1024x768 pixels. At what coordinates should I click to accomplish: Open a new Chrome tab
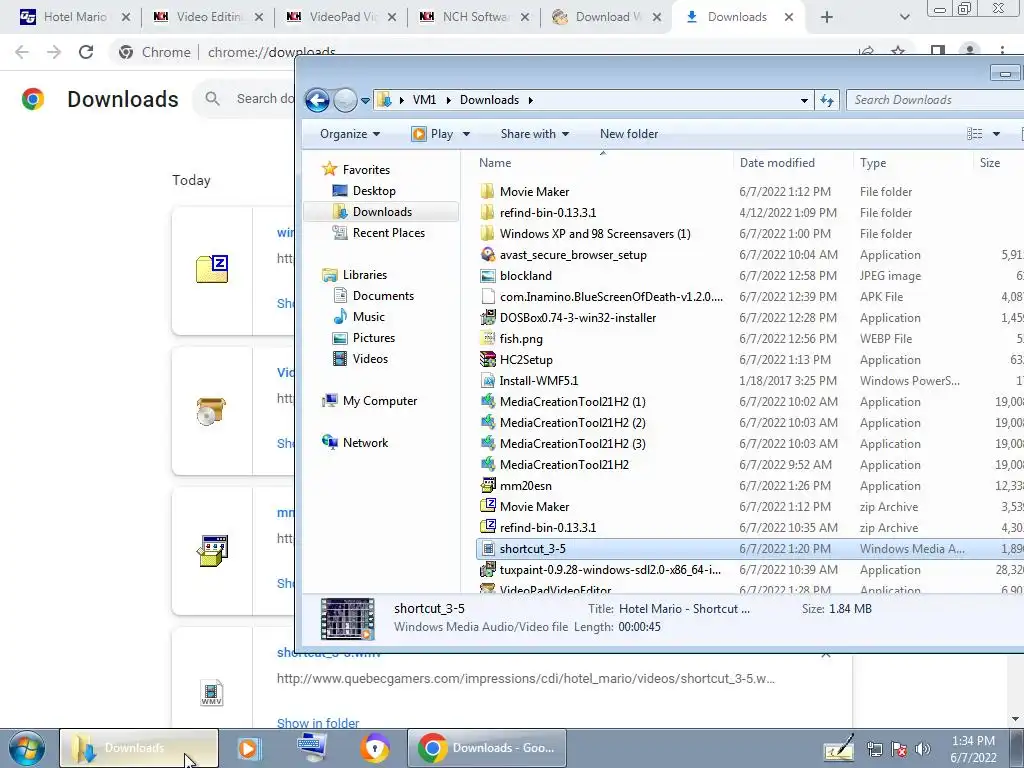click(x=827, y=18)
